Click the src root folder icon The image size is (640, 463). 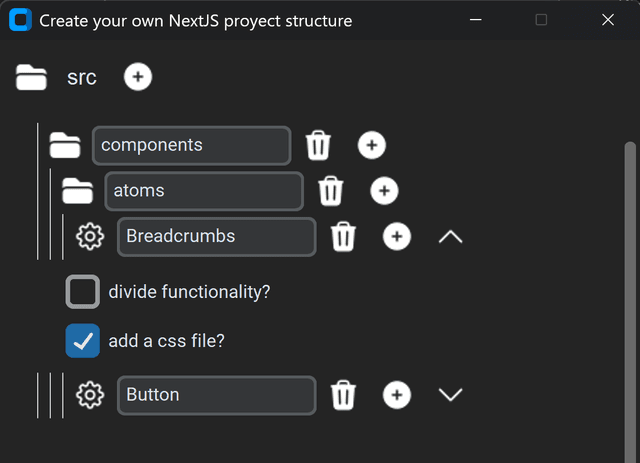32,77
